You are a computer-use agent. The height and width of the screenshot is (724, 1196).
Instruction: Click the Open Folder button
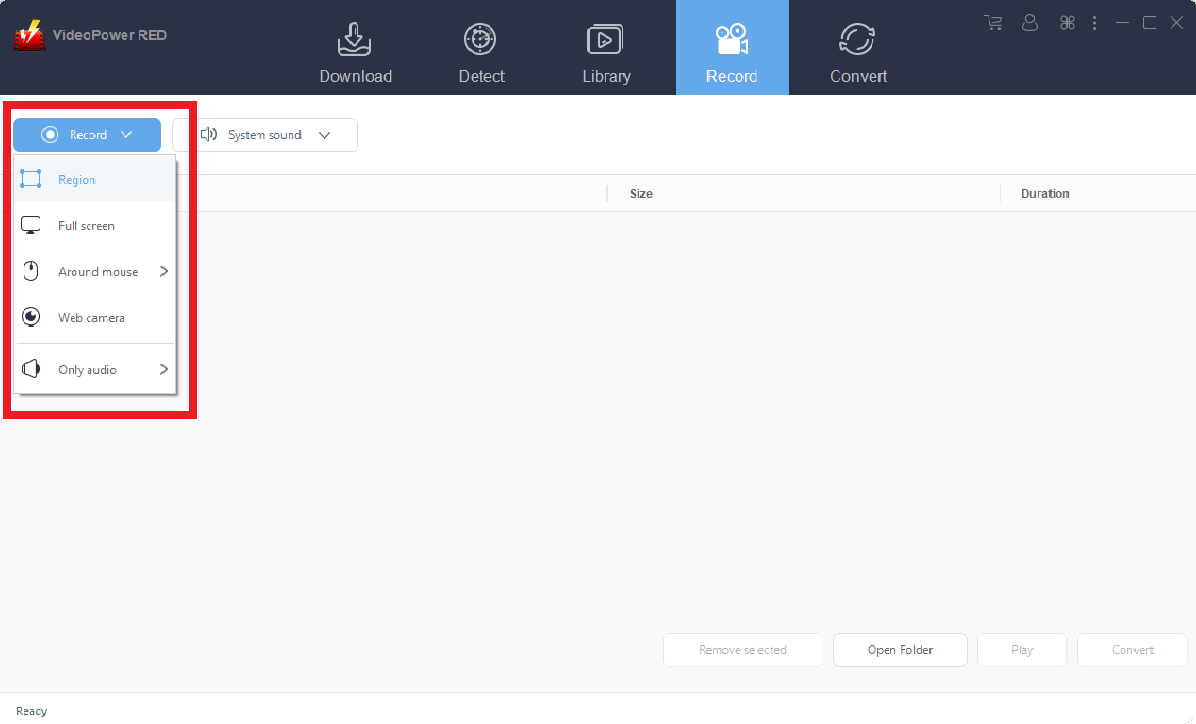pos(899,649)
